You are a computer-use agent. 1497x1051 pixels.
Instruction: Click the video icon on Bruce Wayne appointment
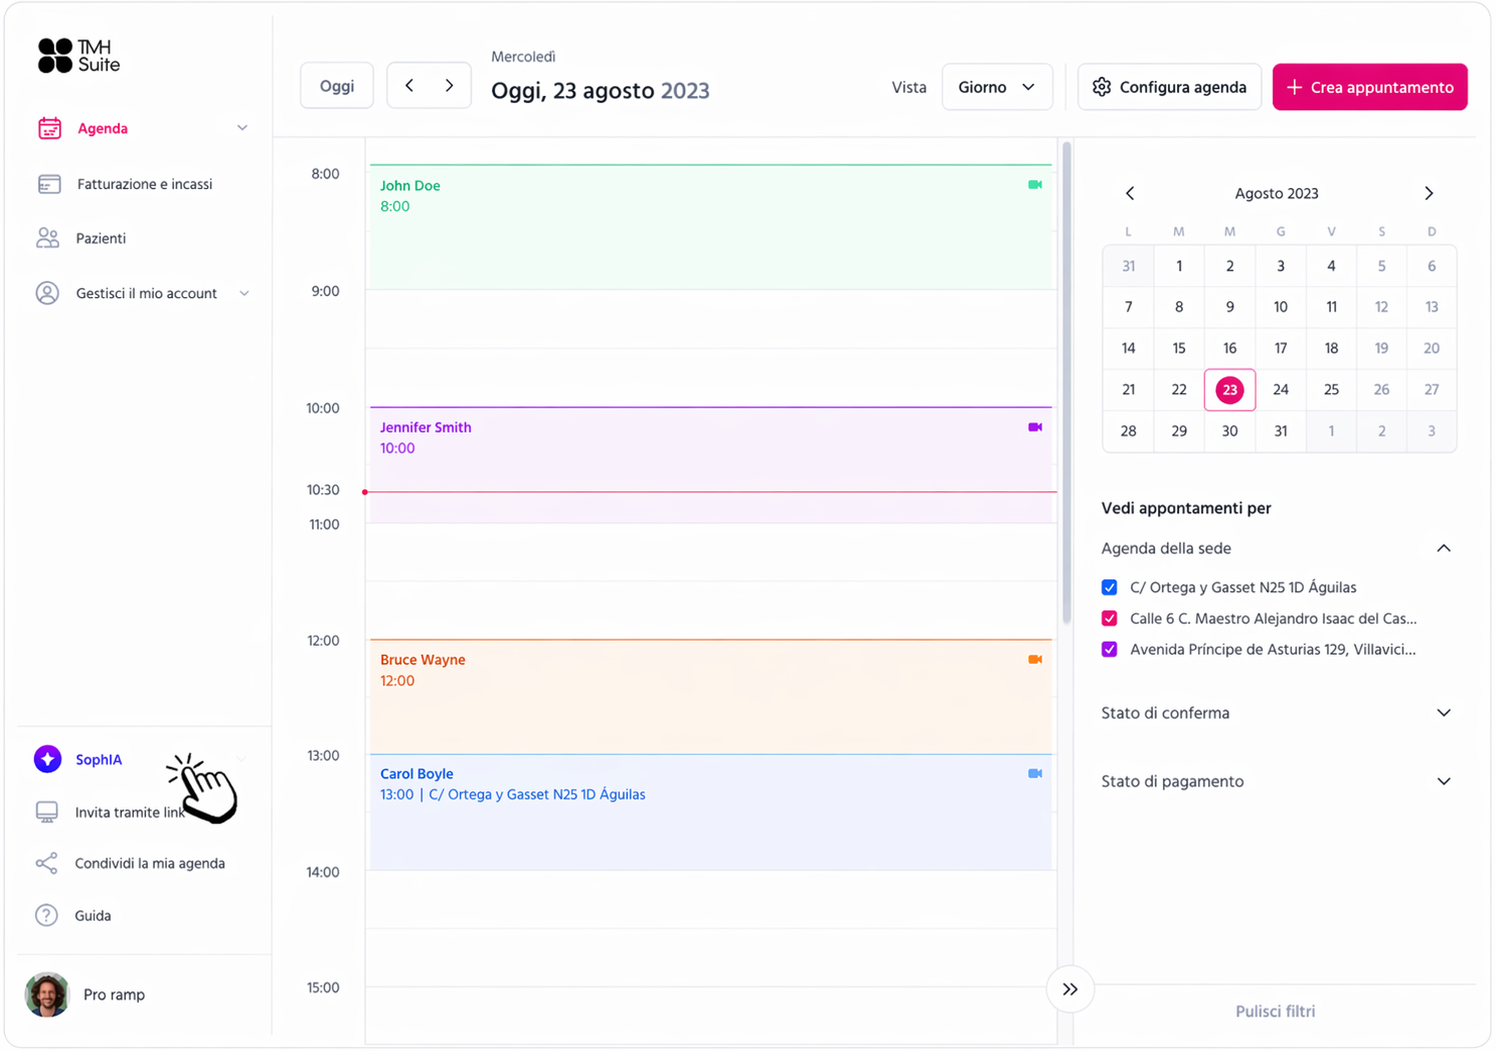[x=1035, y=659]
